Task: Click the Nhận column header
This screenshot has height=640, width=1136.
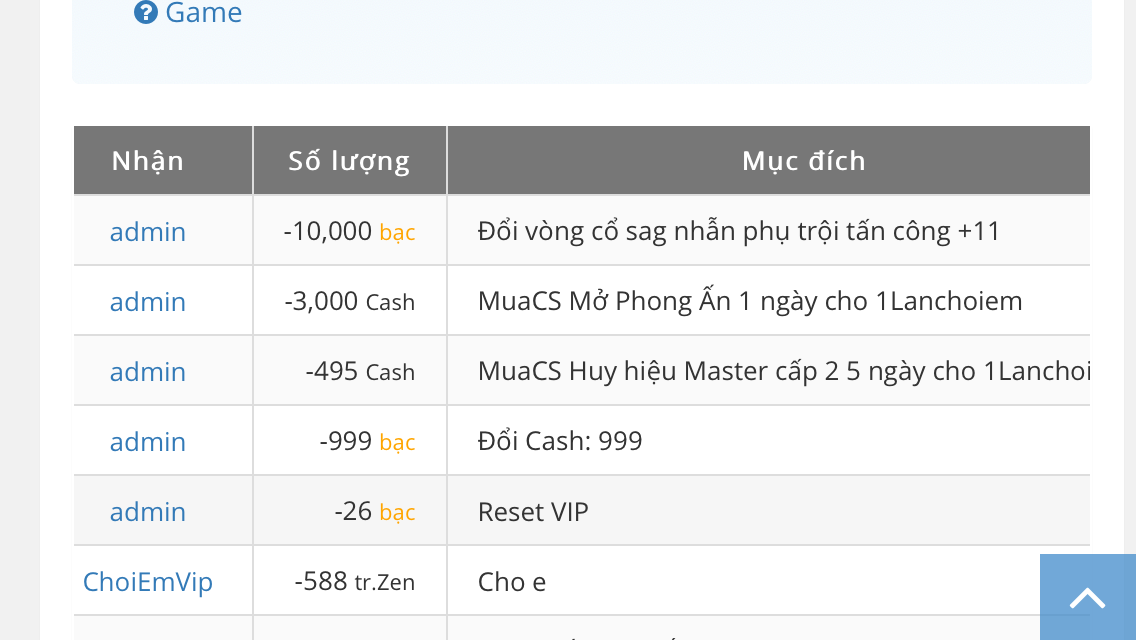Action: (148, 161)
